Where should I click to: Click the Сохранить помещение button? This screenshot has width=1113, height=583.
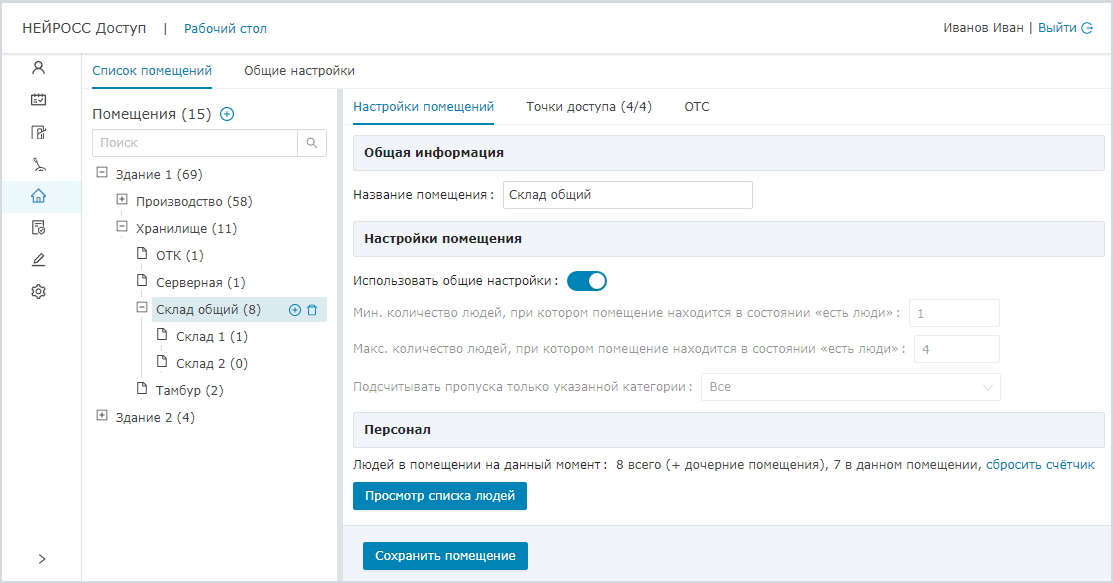[445, 556]
